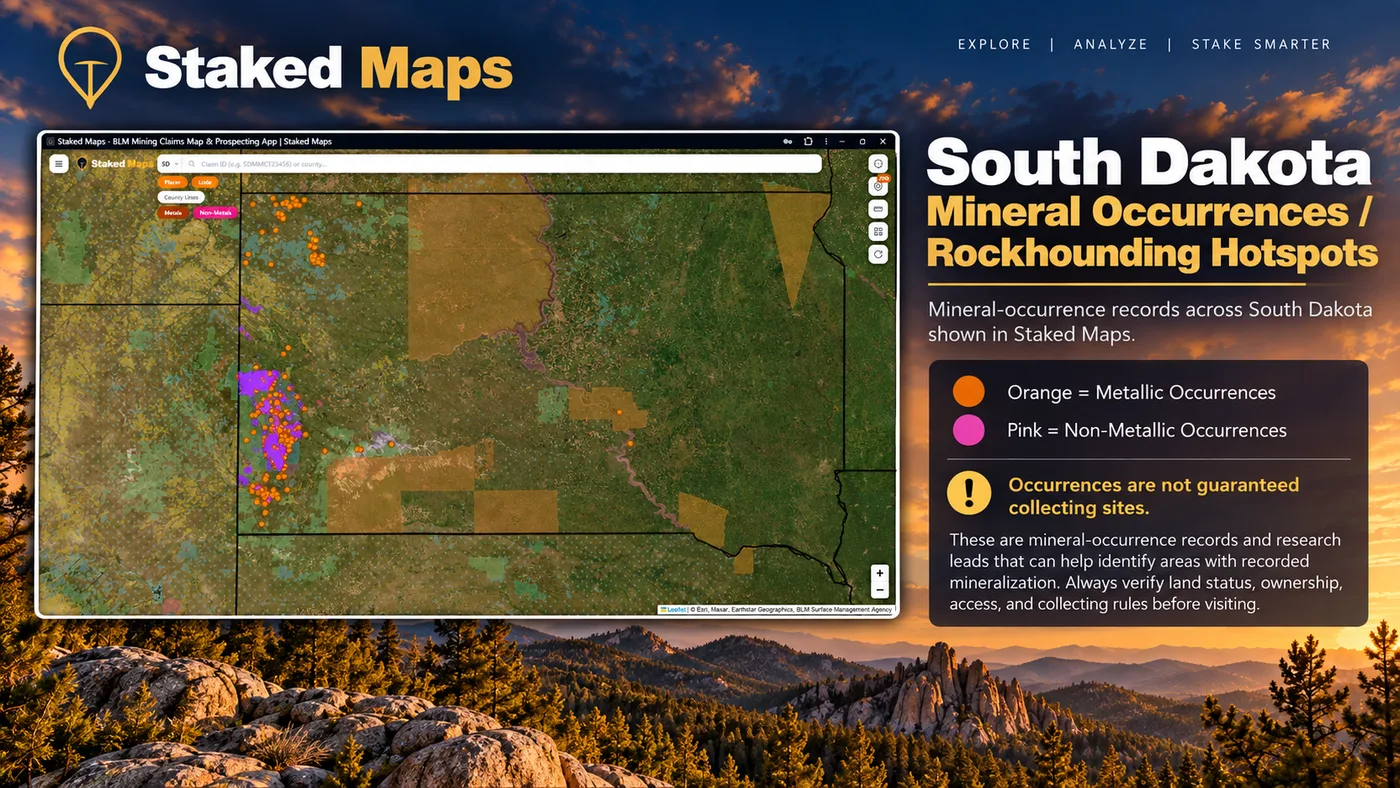
Task: Click the Staked Maps lightbulb logo
Action: 82,163
